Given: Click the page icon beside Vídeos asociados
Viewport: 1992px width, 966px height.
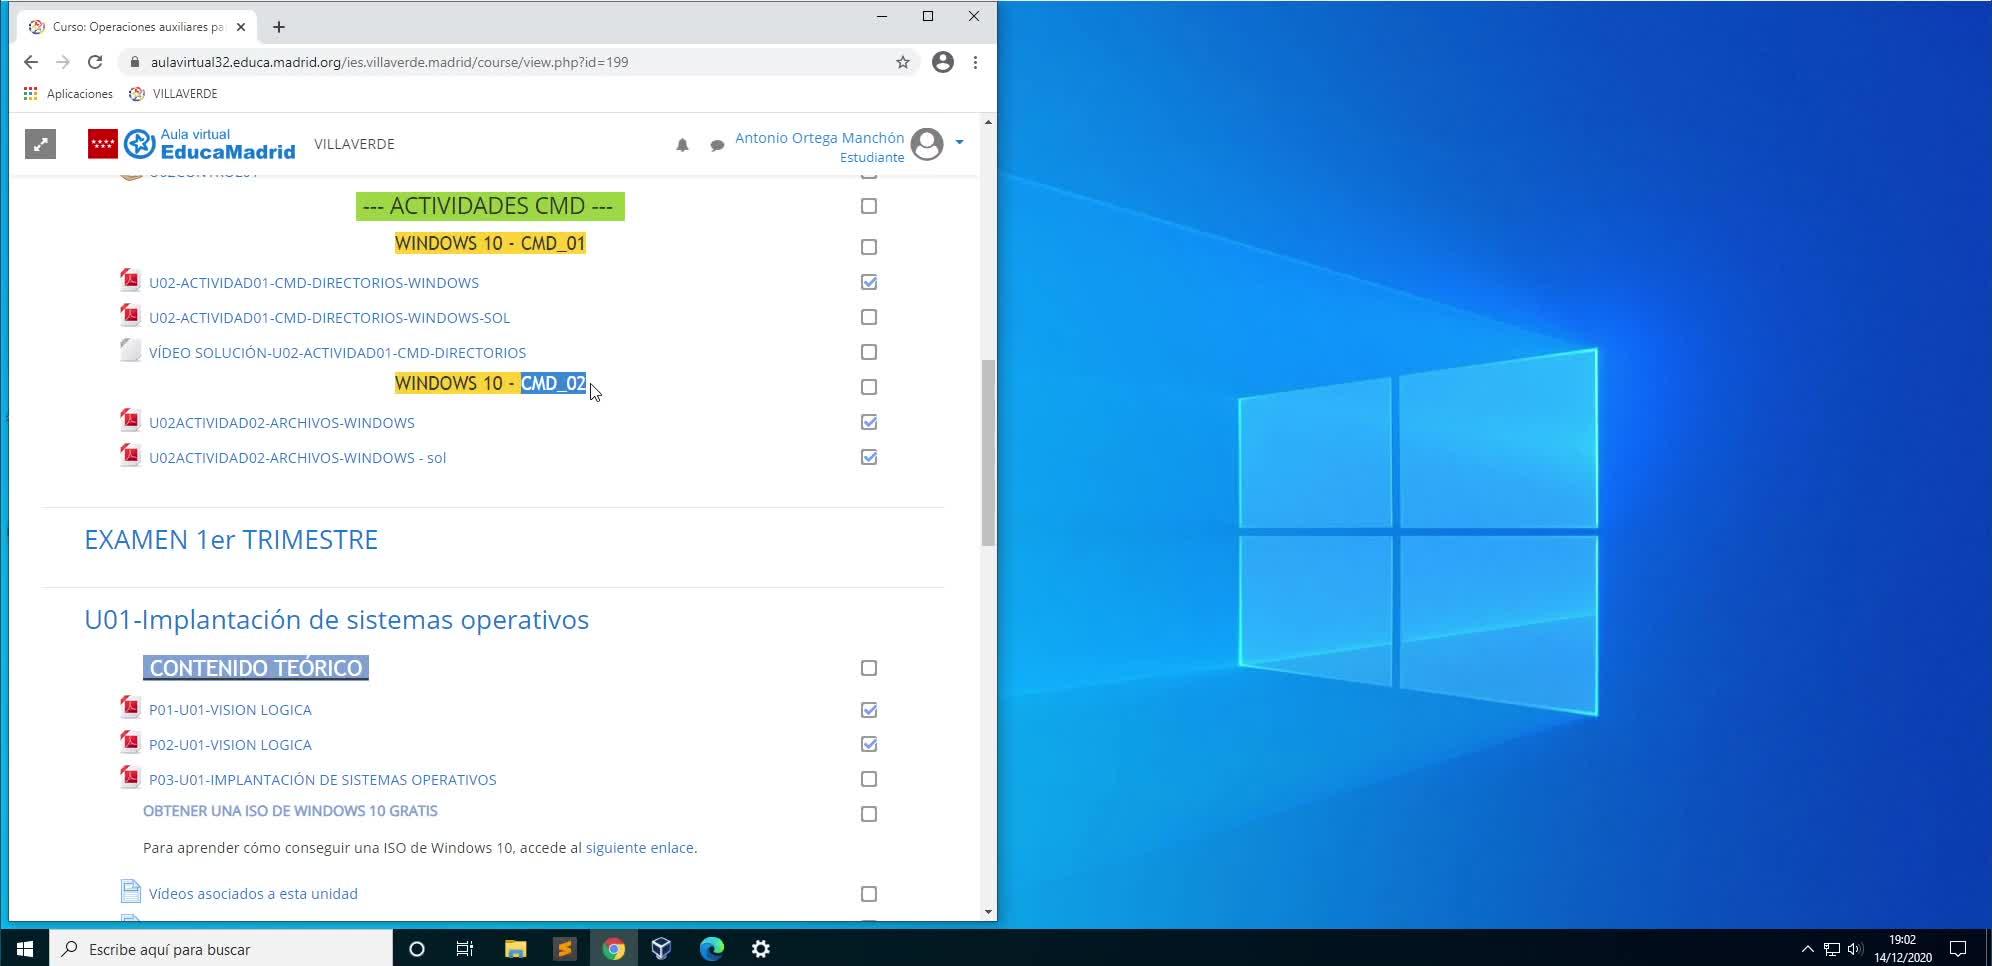Looking at the screenshot, I should (x=130, y=891).
